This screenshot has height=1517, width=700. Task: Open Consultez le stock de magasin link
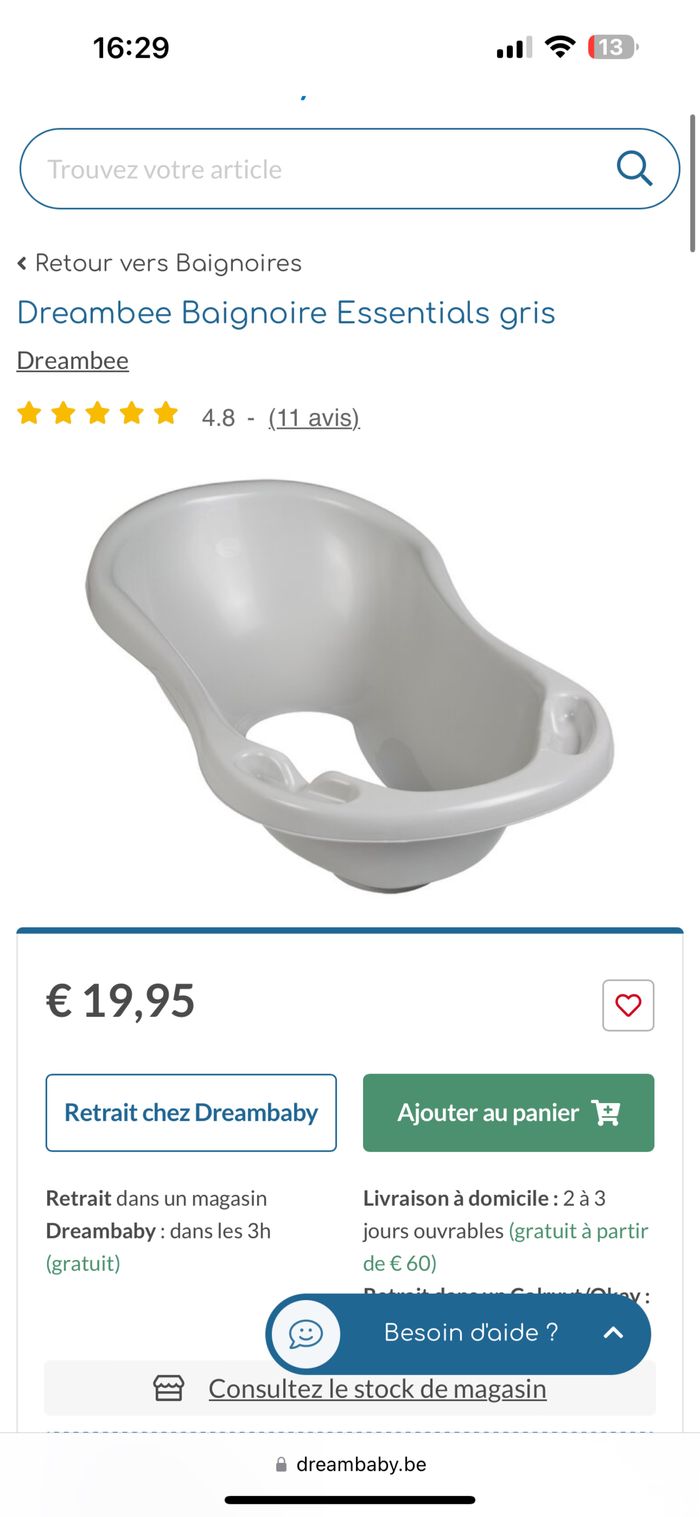(377, 1388)
